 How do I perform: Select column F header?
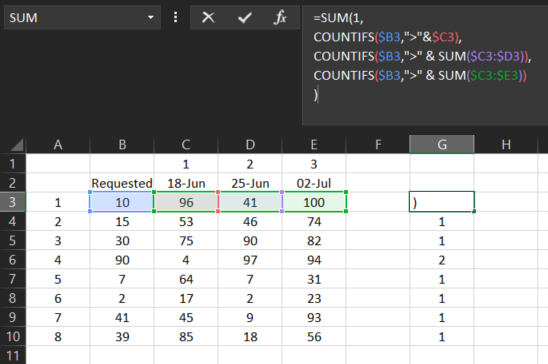378,144
